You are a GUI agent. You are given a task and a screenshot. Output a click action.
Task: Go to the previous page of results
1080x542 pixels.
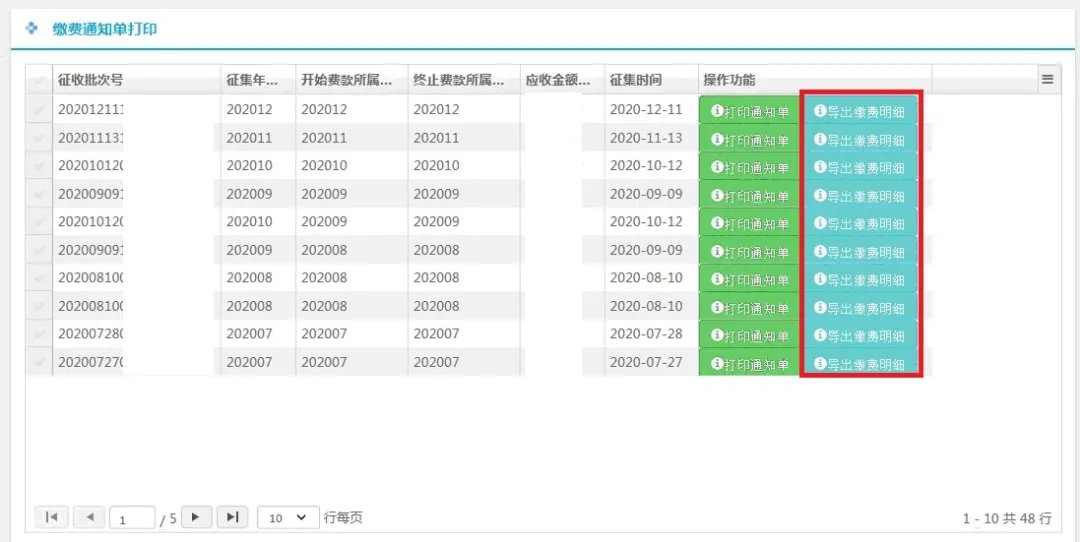tap(88, 517)
